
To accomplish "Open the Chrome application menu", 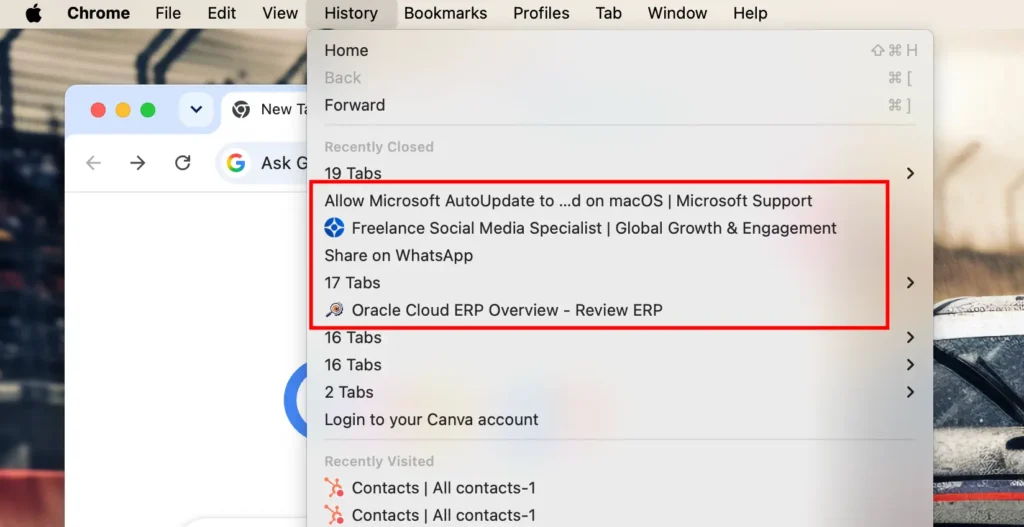I will click(98, 13).
